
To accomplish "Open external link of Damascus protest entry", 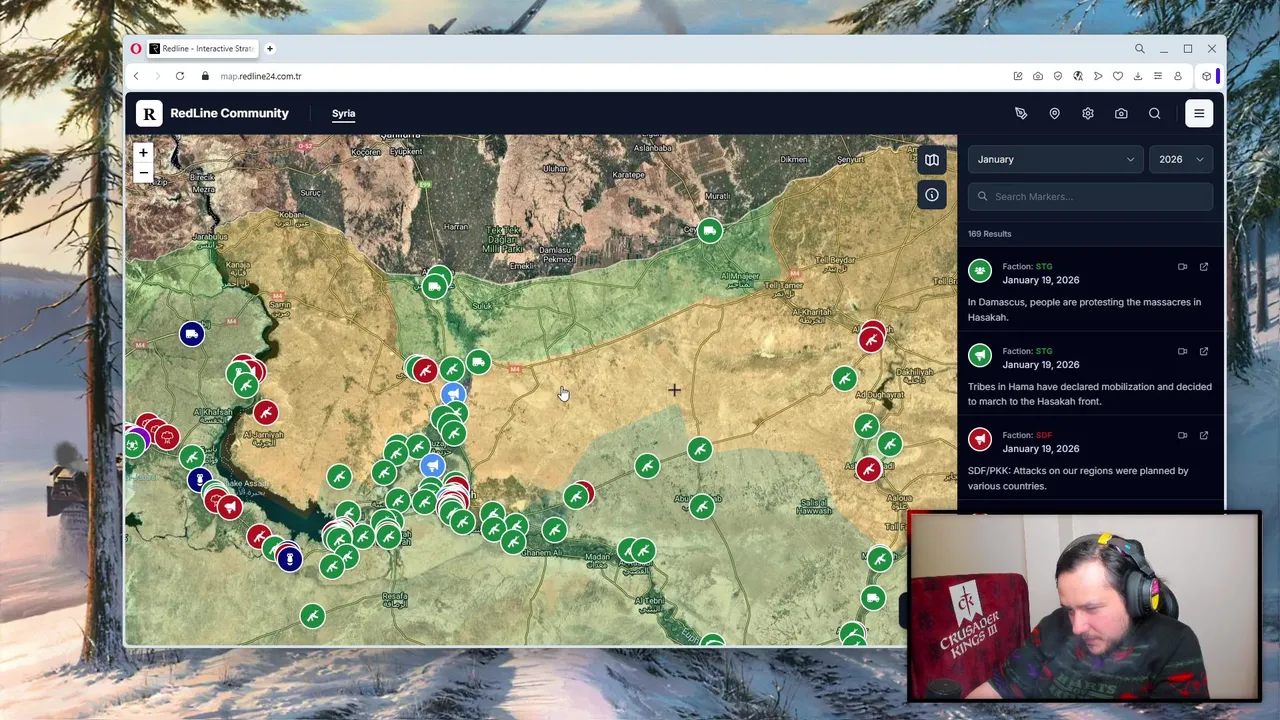I will click(x=1204, y=267).
